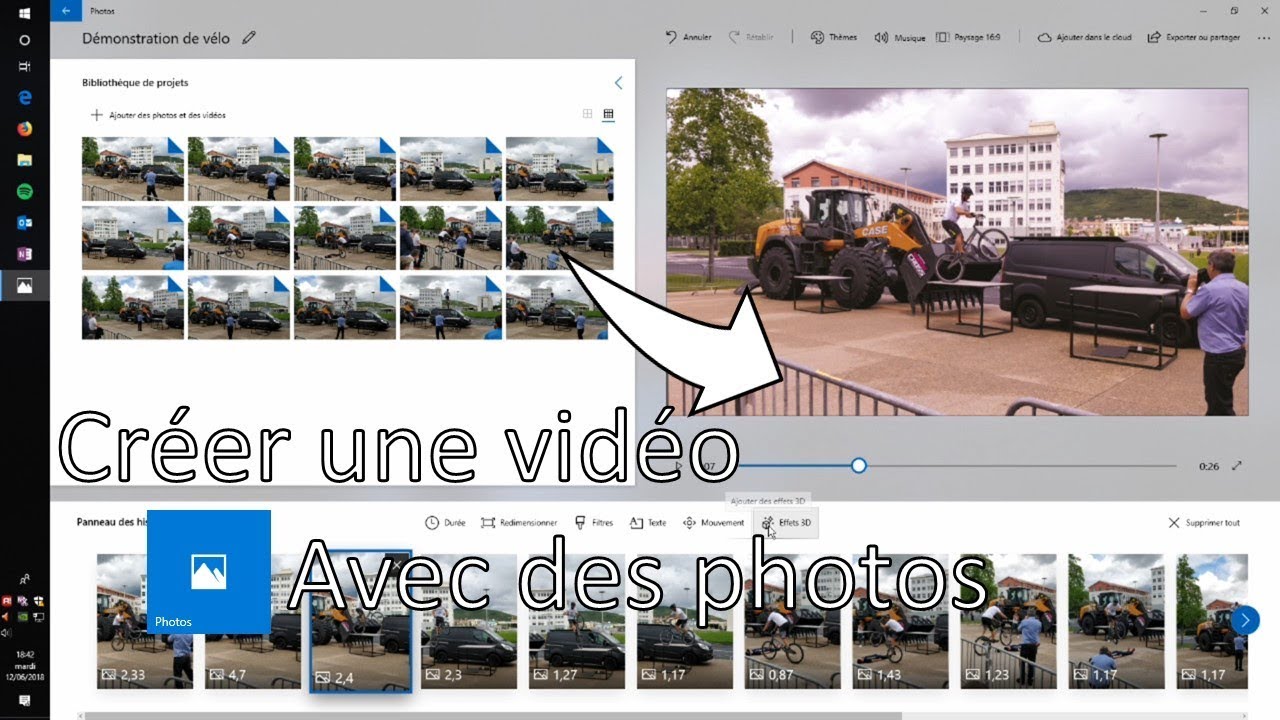Advance the storyboard with next arrow
The image size is (1280, 720).
1245,620
